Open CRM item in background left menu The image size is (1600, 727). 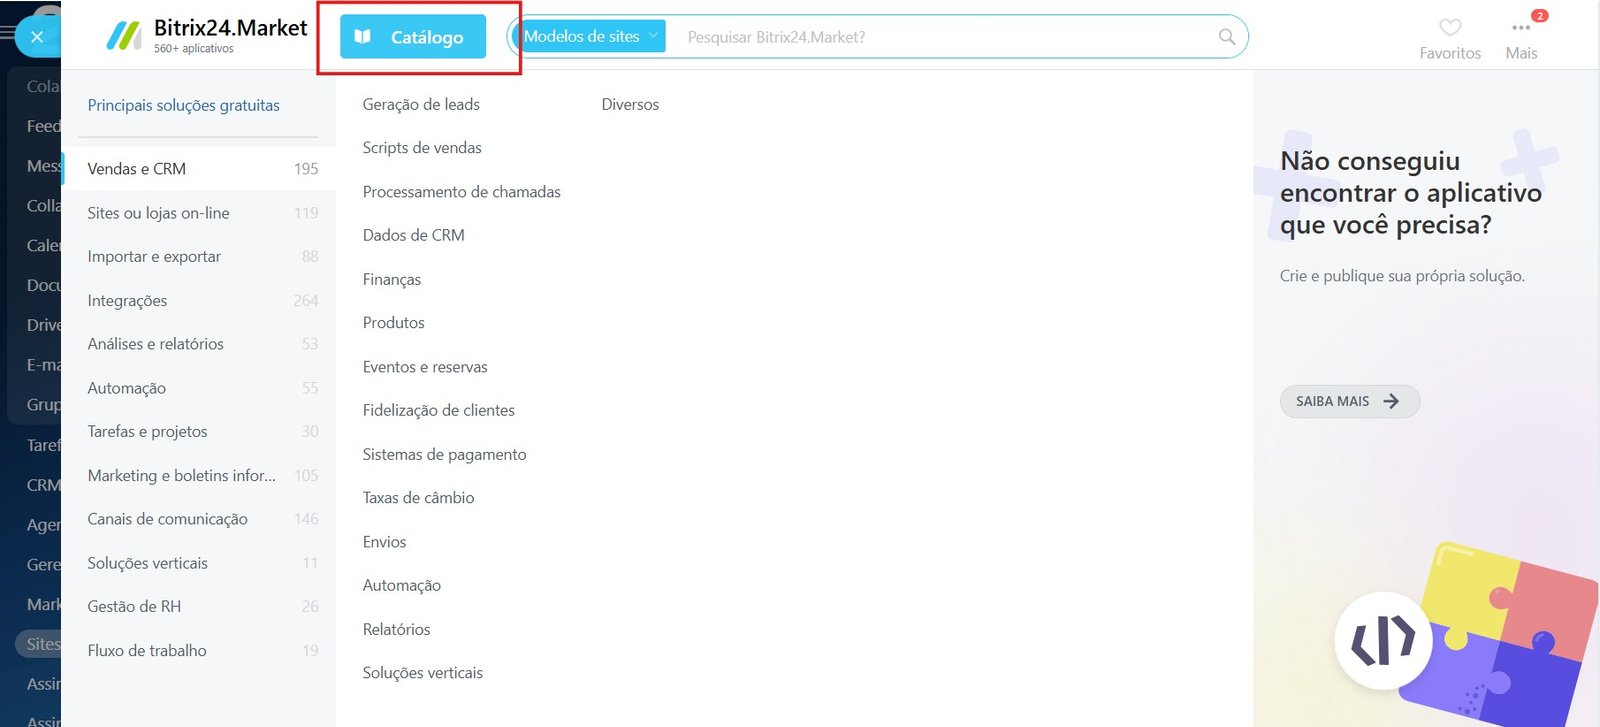point(43,485)
